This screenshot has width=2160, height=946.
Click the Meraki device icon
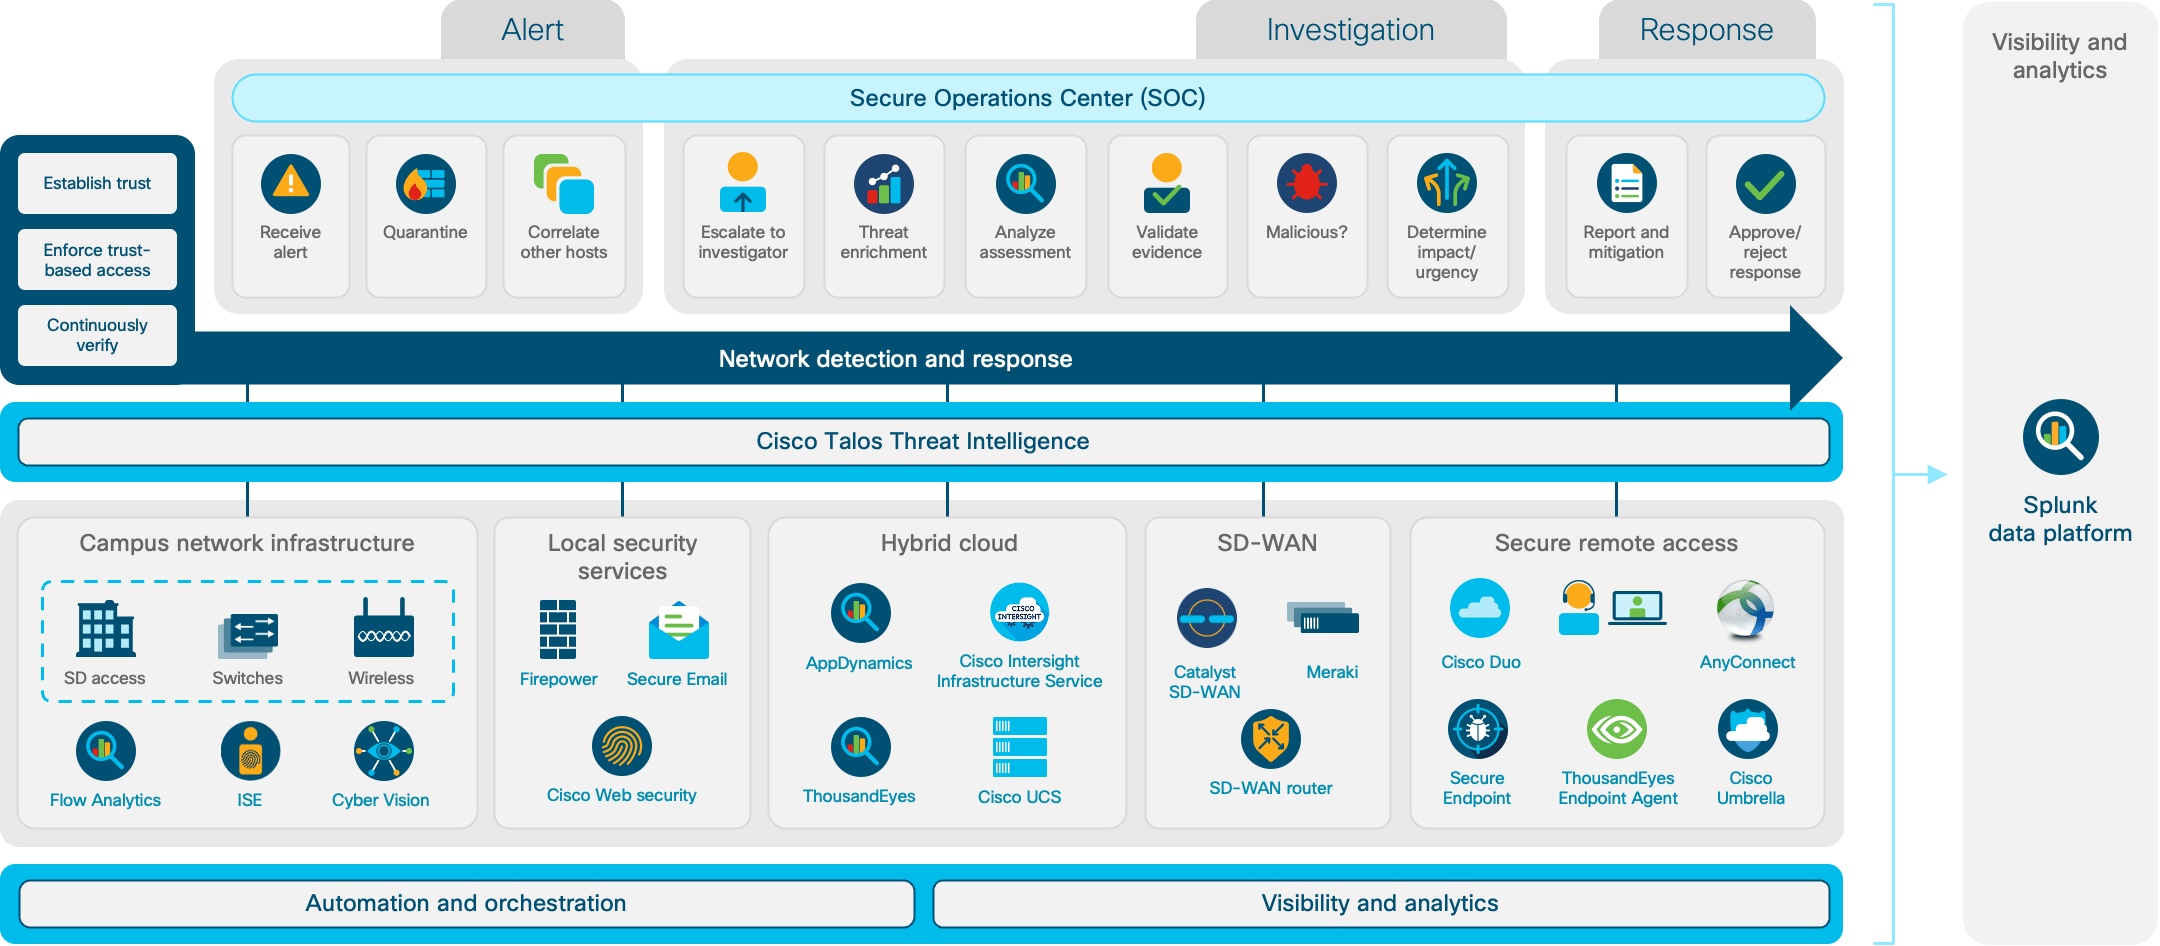(x=1323, y=618)
